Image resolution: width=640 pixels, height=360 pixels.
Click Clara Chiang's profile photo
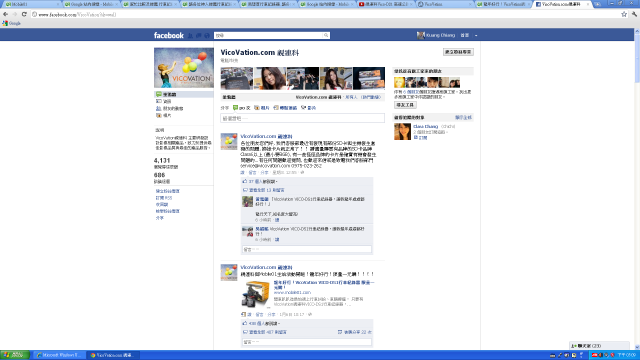coord(402,132)
